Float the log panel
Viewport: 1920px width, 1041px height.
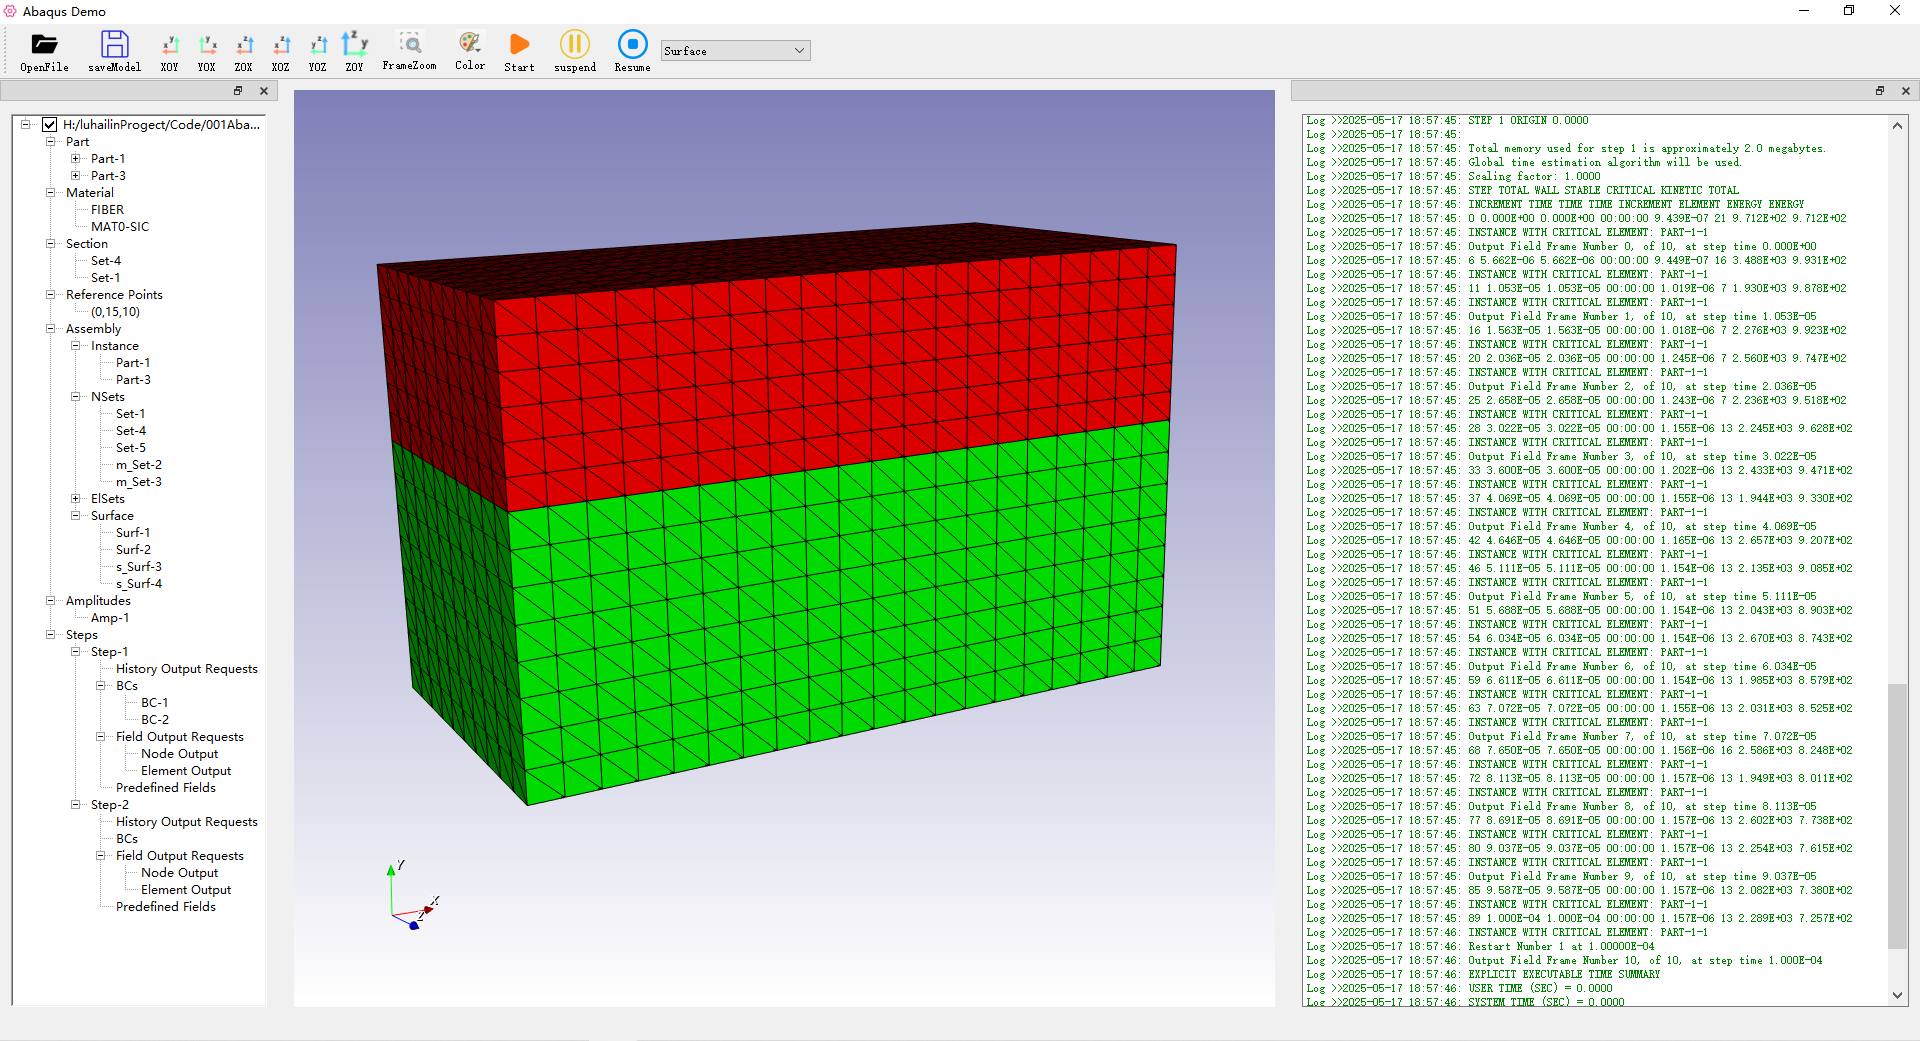tap(1880, 91)
